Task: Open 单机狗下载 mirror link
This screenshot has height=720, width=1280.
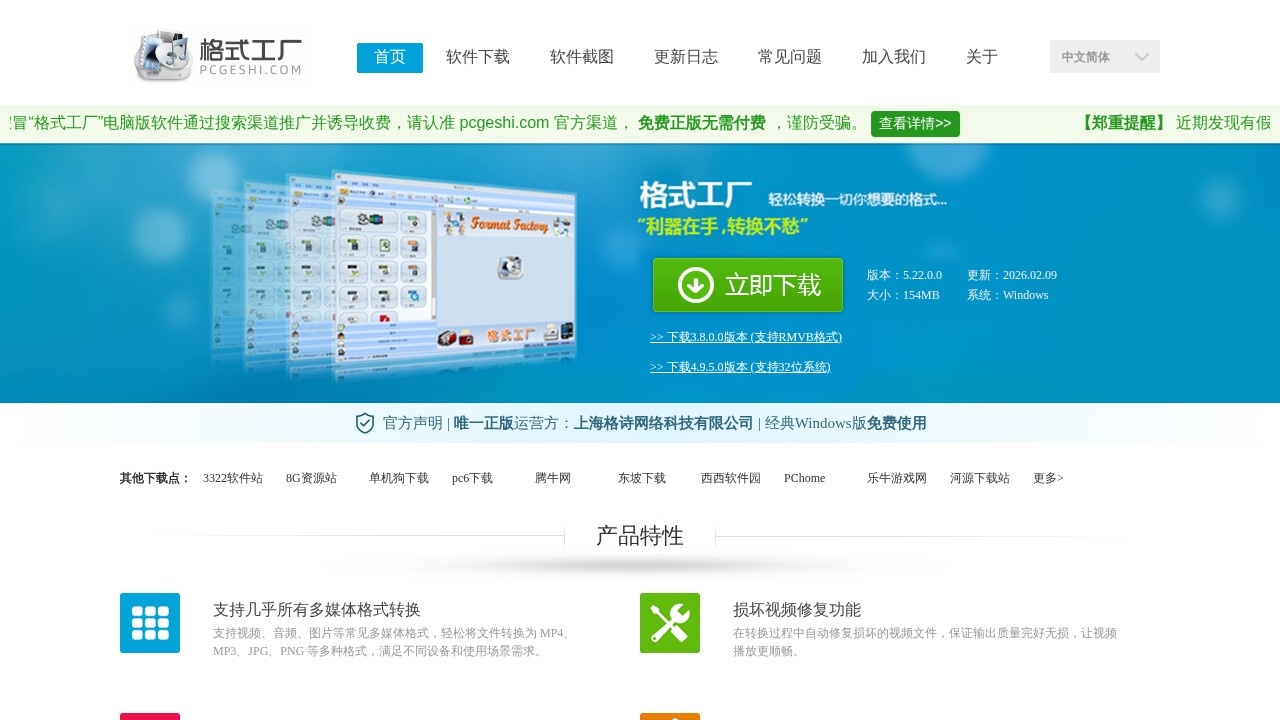Action: click(x=399, y=478)
